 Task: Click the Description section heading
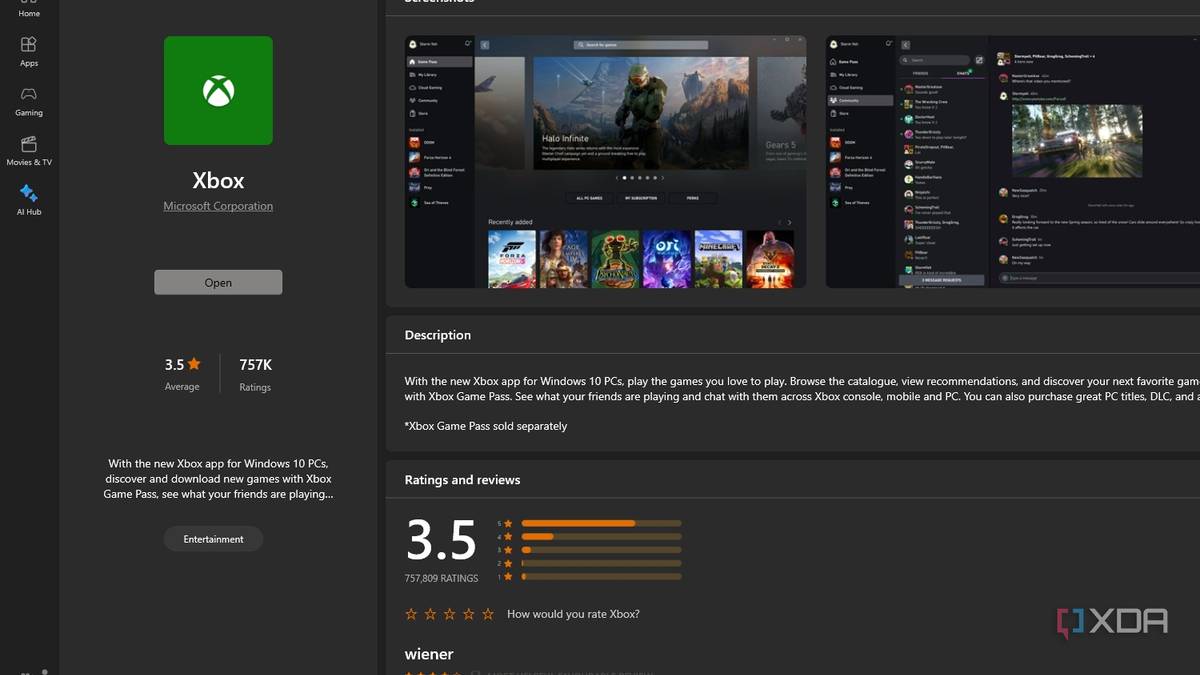point(437,335)
